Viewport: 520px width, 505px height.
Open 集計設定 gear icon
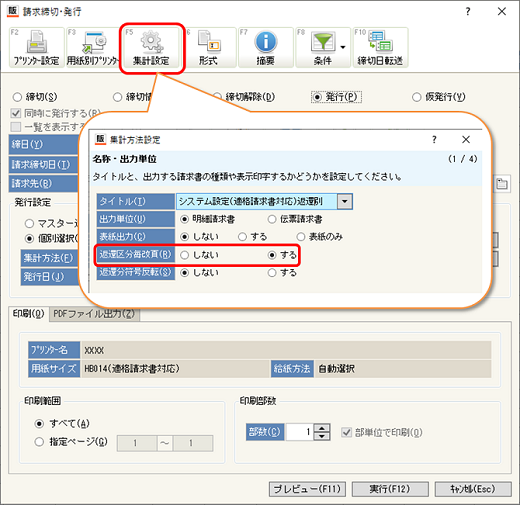coord(152,48)
